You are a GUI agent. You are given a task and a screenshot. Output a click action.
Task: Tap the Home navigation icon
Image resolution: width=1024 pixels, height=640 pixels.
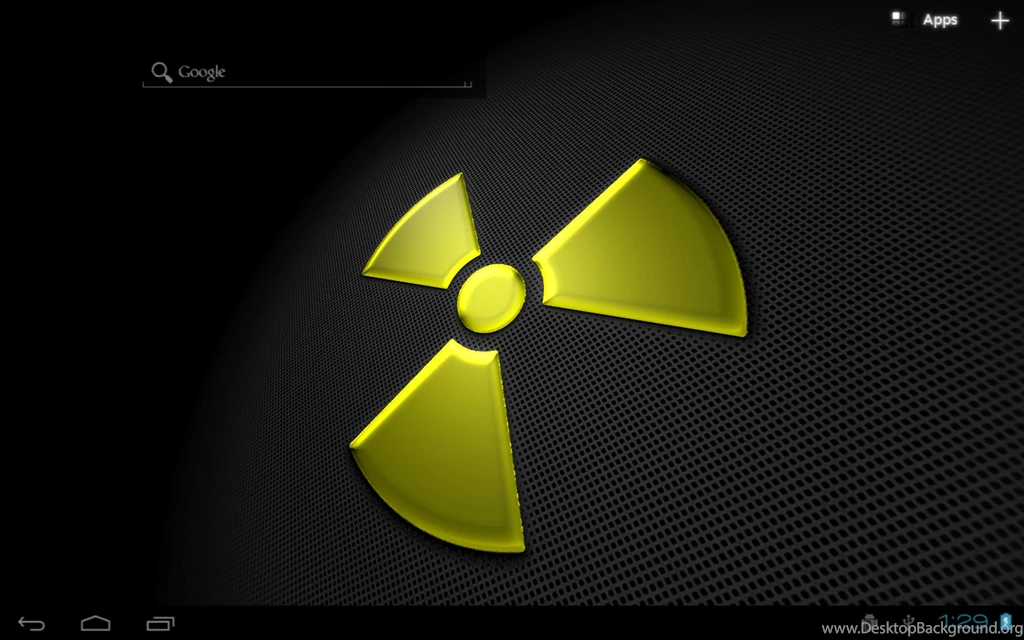(x=96, y=621)
